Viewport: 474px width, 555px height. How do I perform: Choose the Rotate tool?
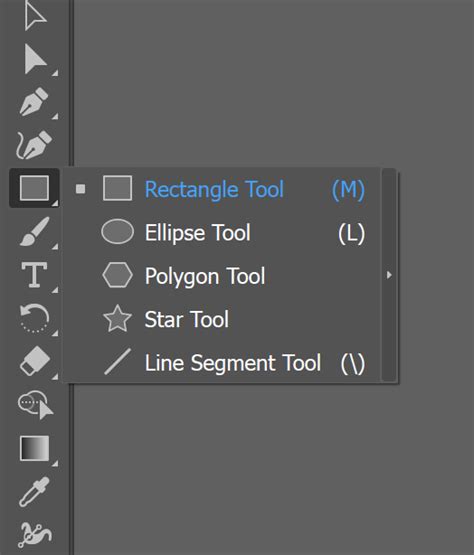(34, 318)
